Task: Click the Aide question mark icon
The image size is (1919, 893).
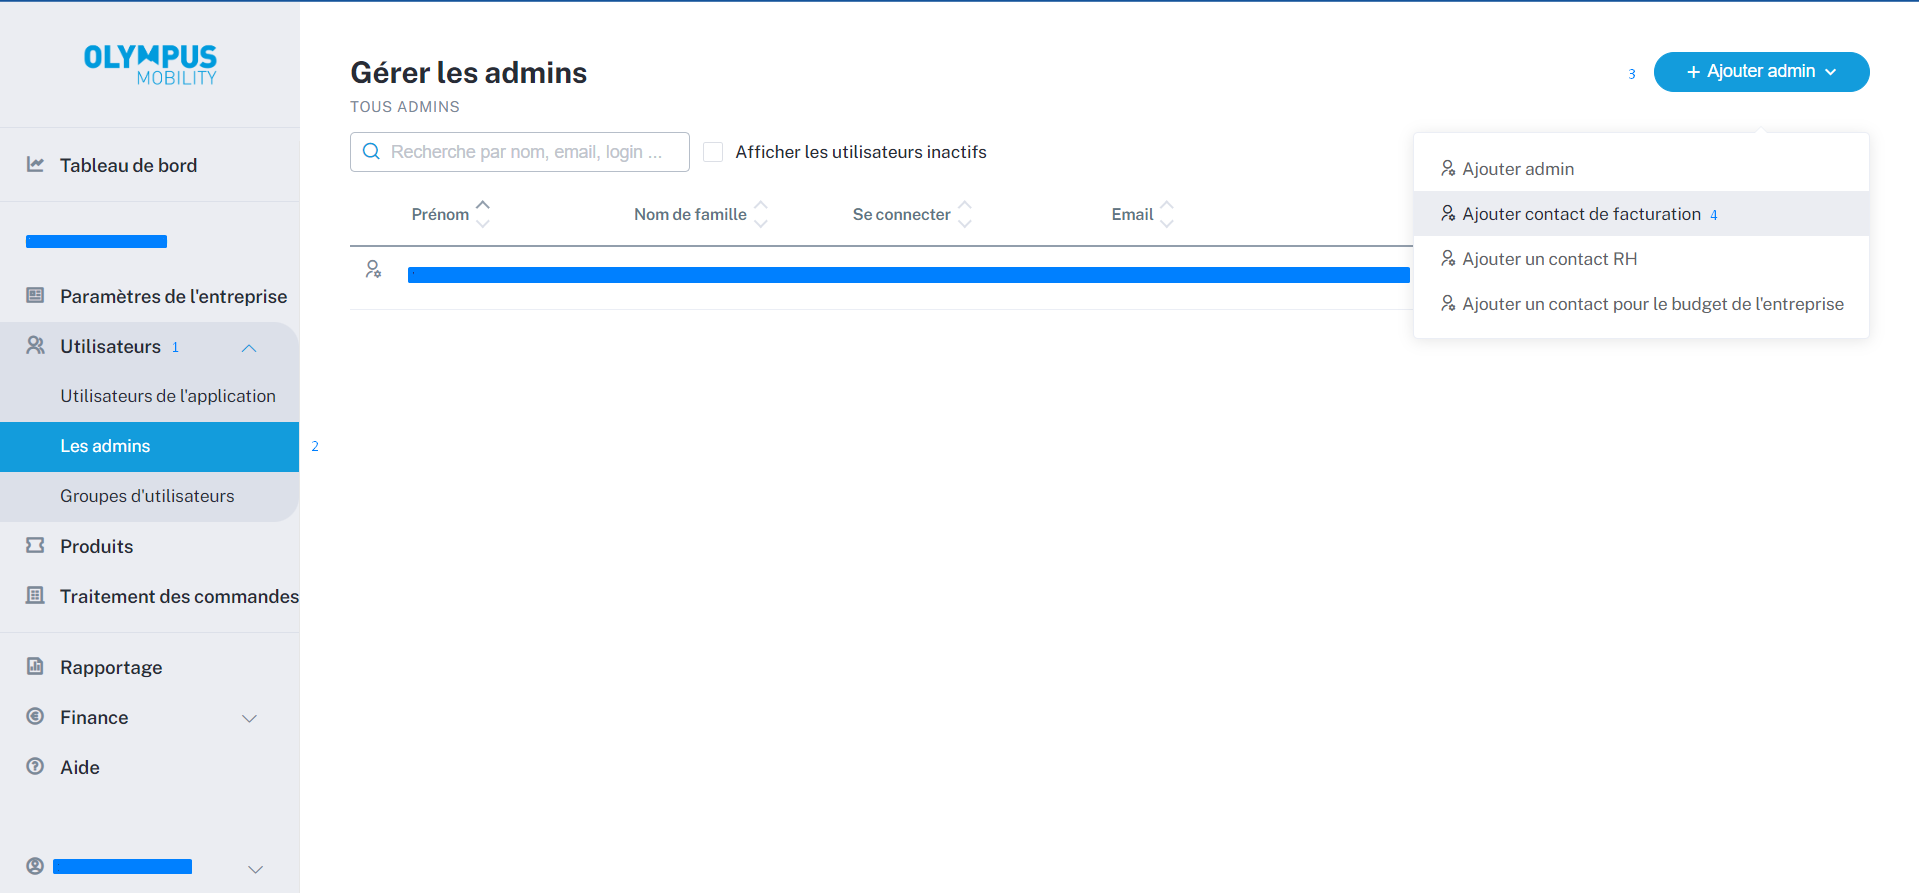Action: pos(35,766)
